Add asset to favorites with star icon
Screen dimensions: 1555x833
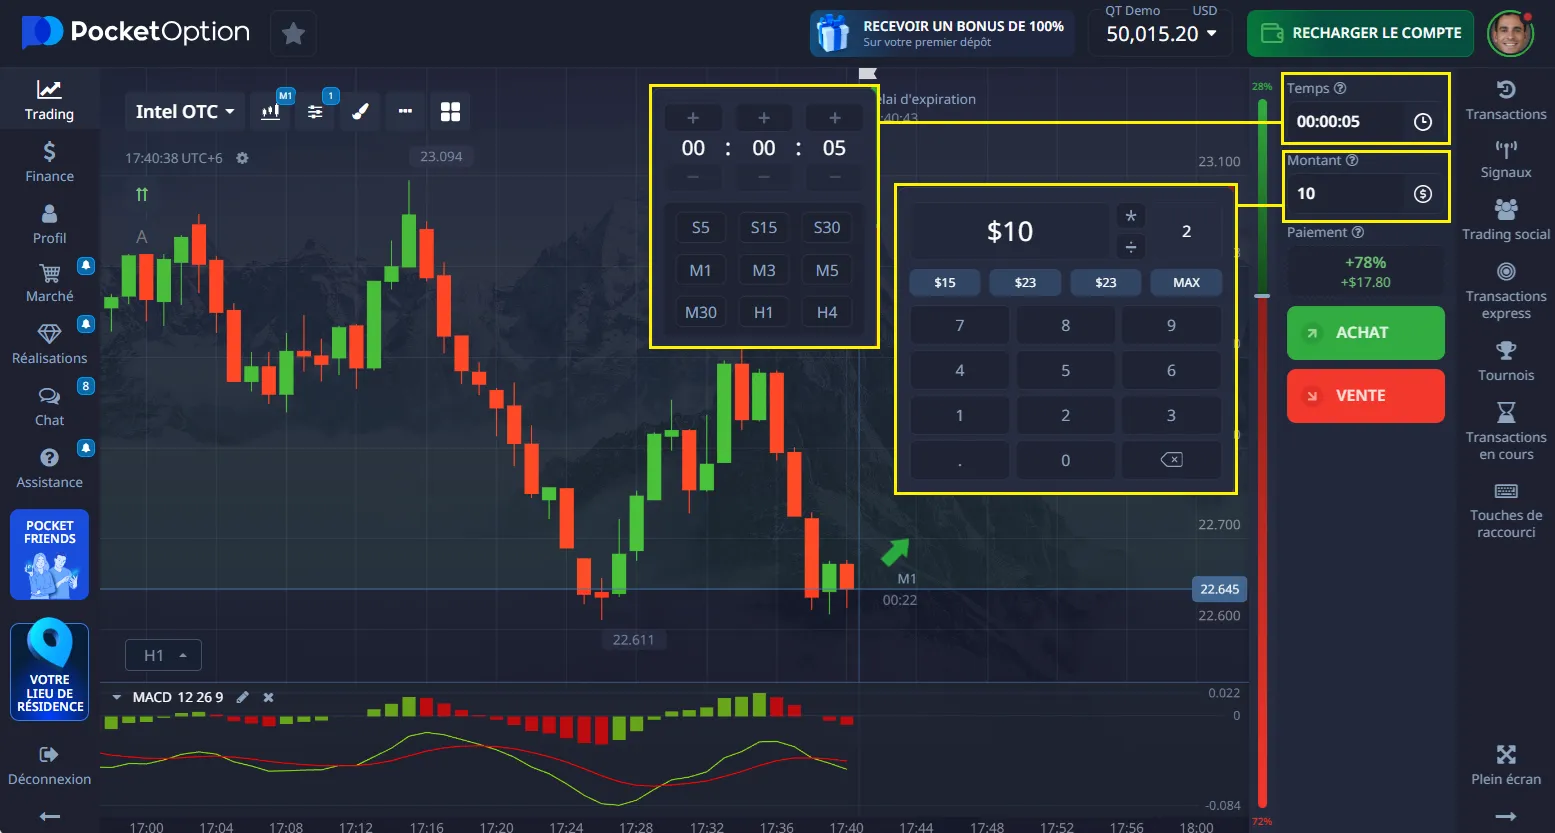point(293,34)
